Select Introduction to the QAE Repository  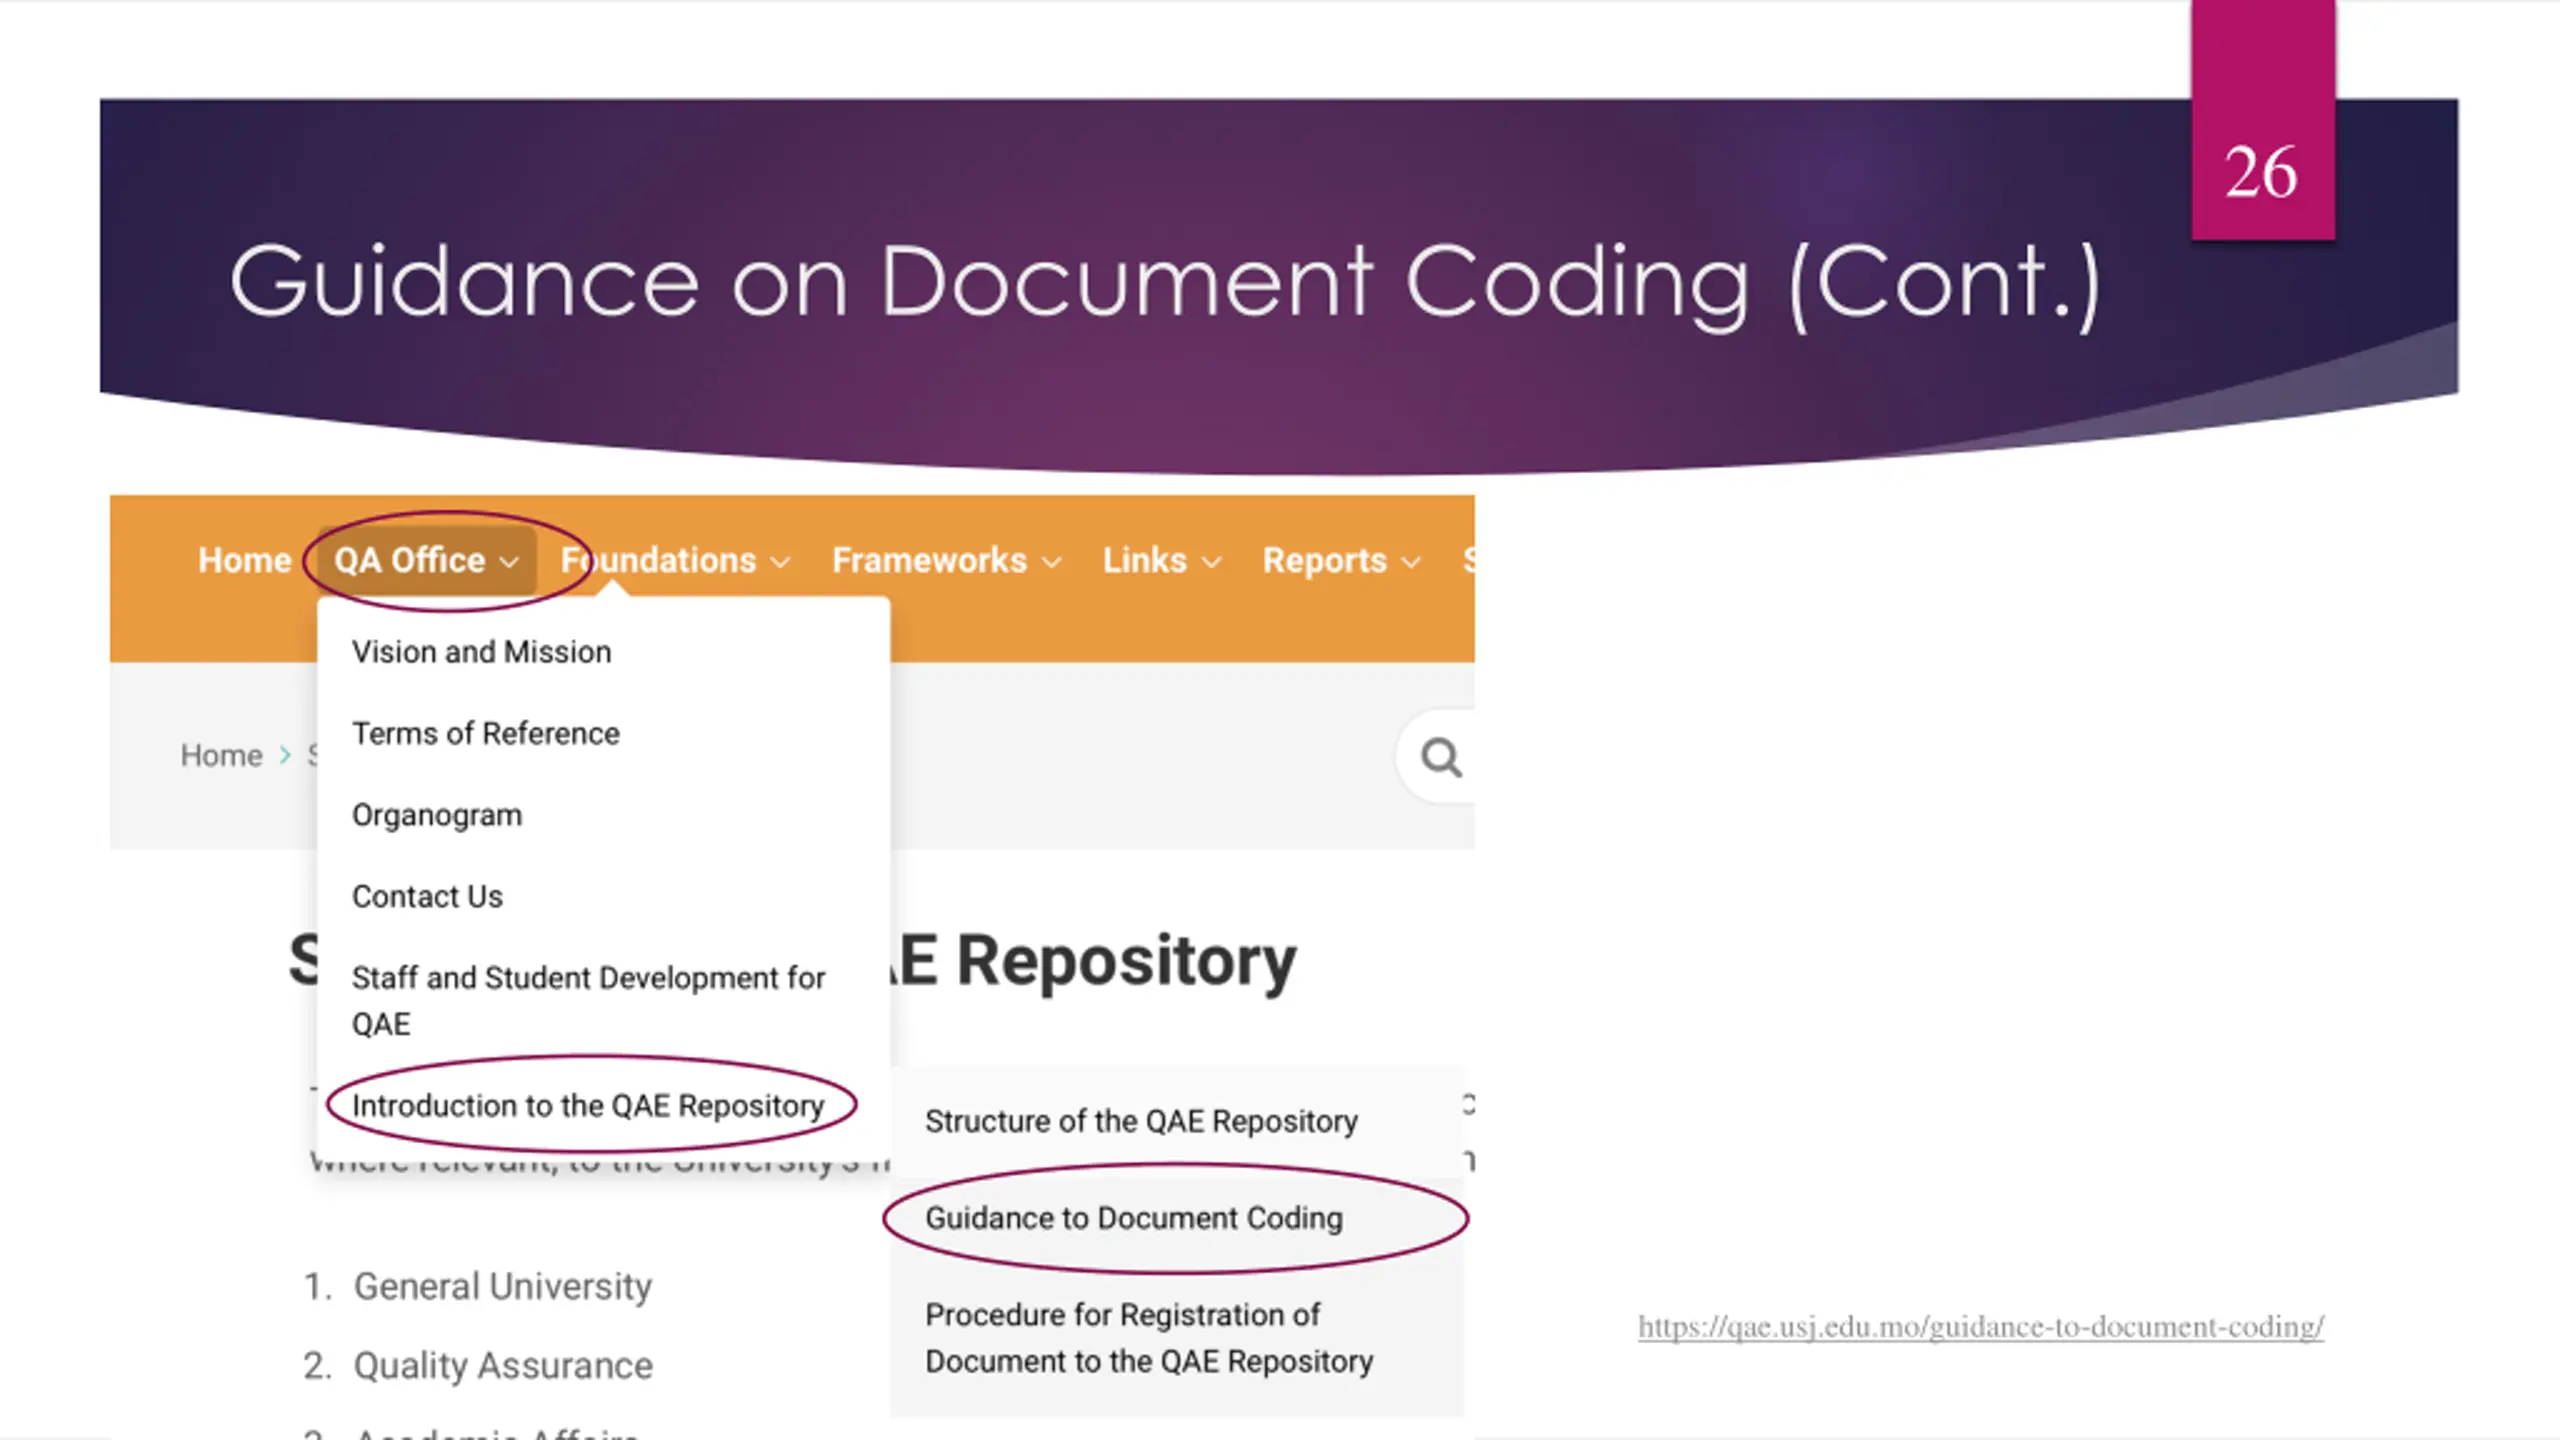coord(588,1106)
